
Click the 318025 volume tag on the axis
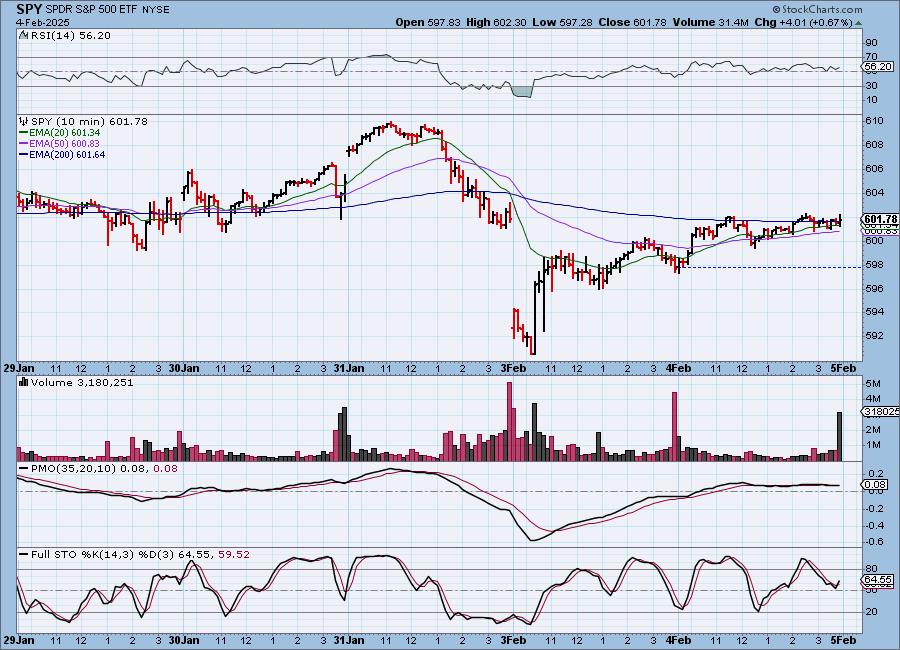pyautogui.click(x=880, y=411)
